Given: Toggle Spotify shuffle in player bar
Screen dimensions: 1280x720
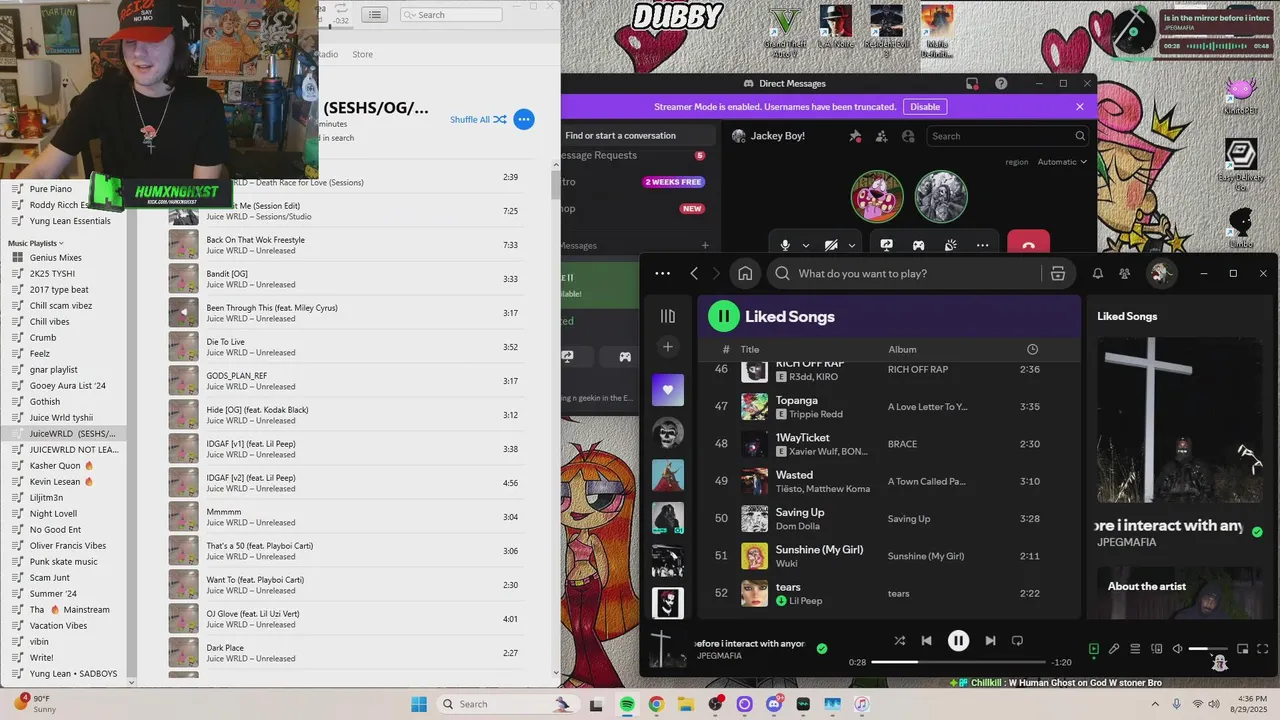Looking at the screenshot, I should coord(899,641).
